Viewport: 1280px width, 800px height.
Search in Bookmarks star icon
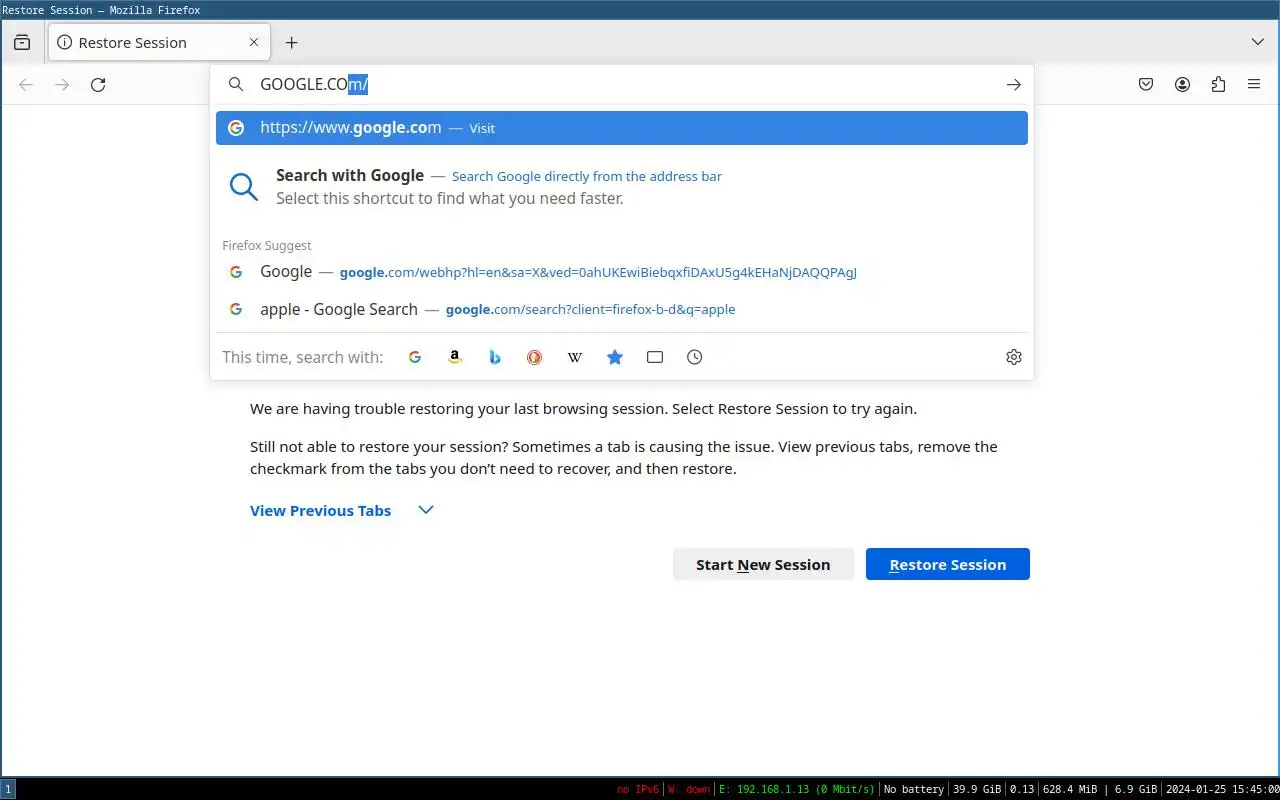click(615, 357)
